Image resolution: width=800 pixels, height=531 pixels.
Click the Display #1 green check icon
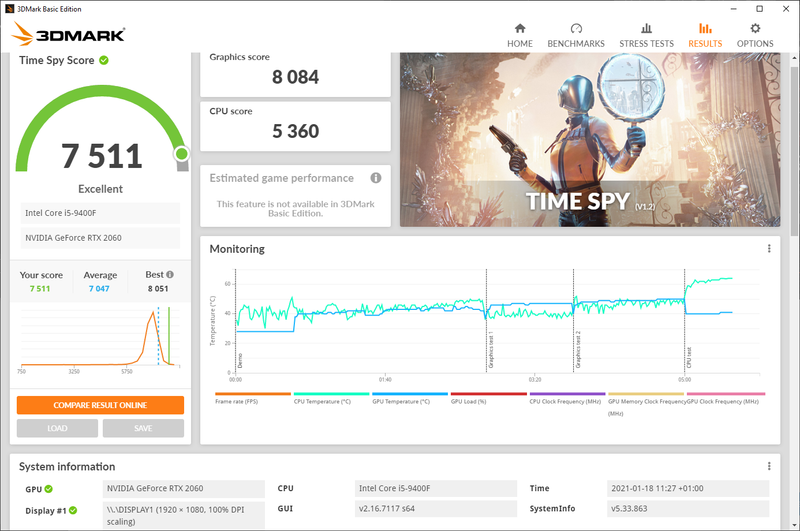[73, 510]
